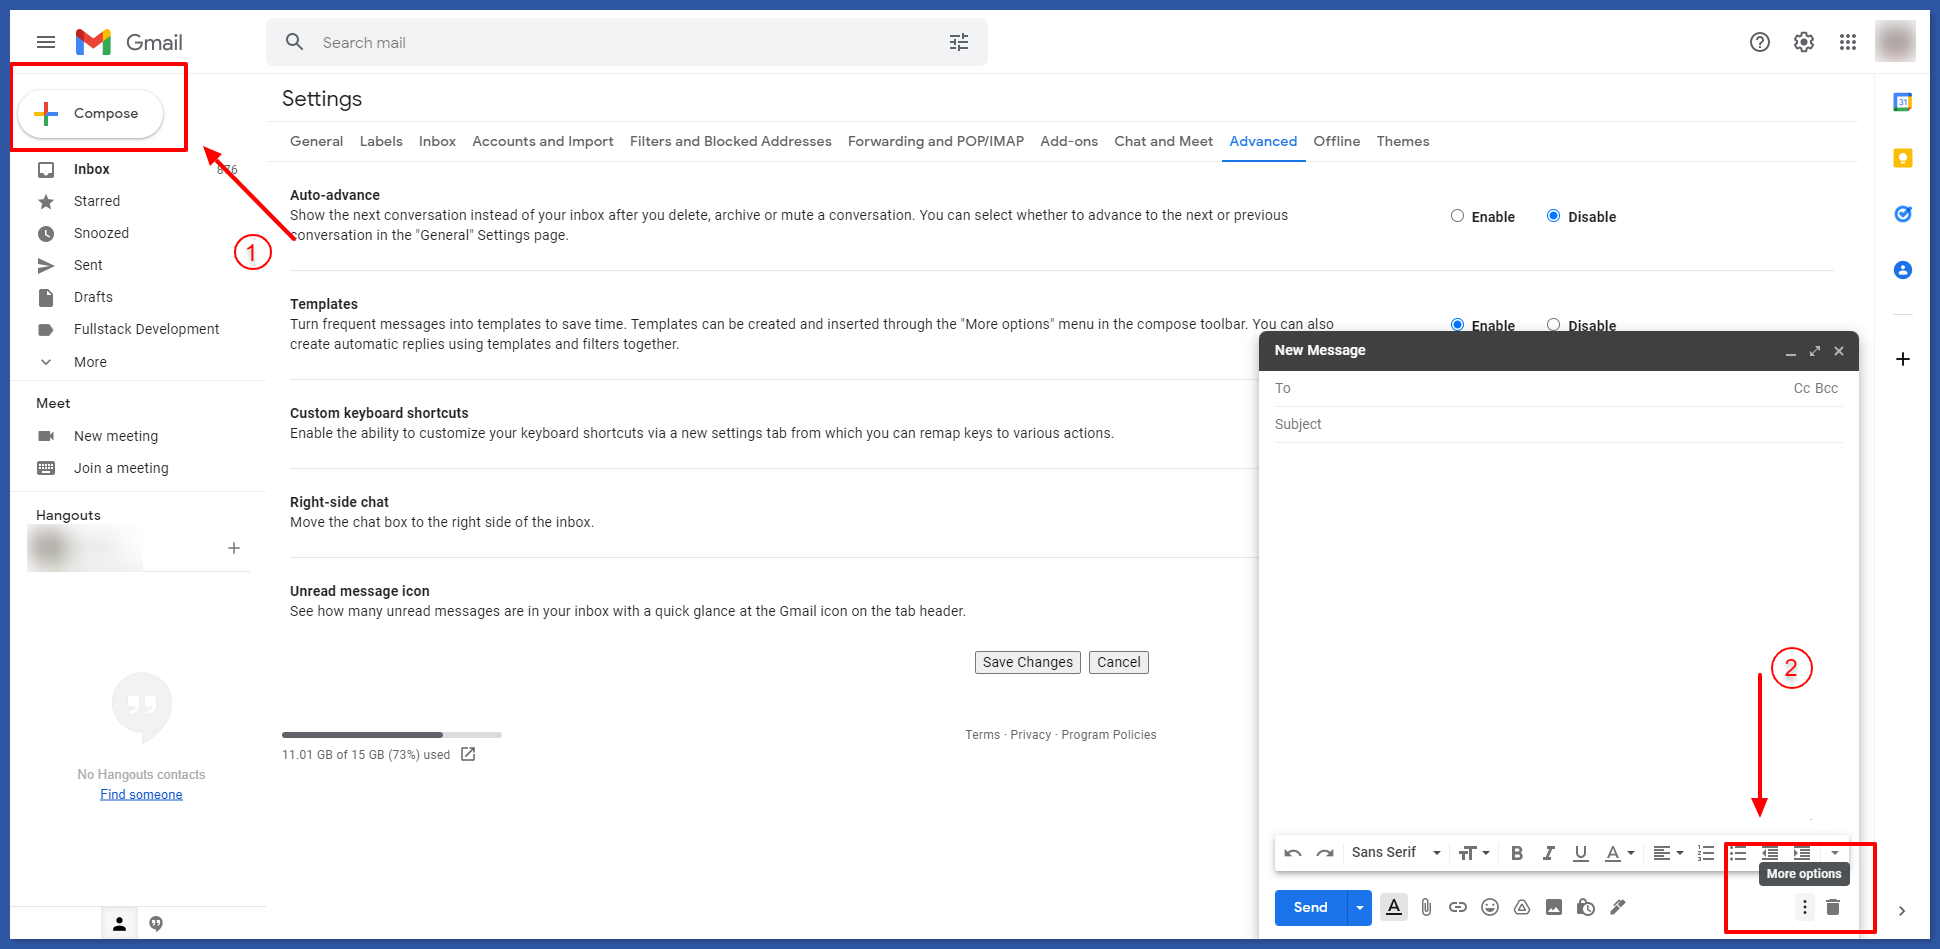Toggle confidential mode in the compose window
This screenshot has width=1940, height=949.
(1586, 907)
